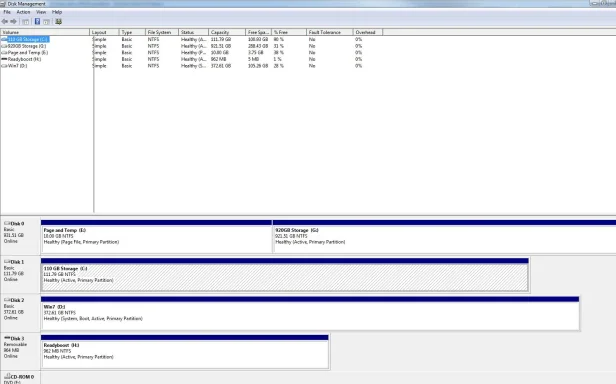Click drive icon of Page and Temp (E:) row
616x384 pixels.
click(x=4, y=53)
